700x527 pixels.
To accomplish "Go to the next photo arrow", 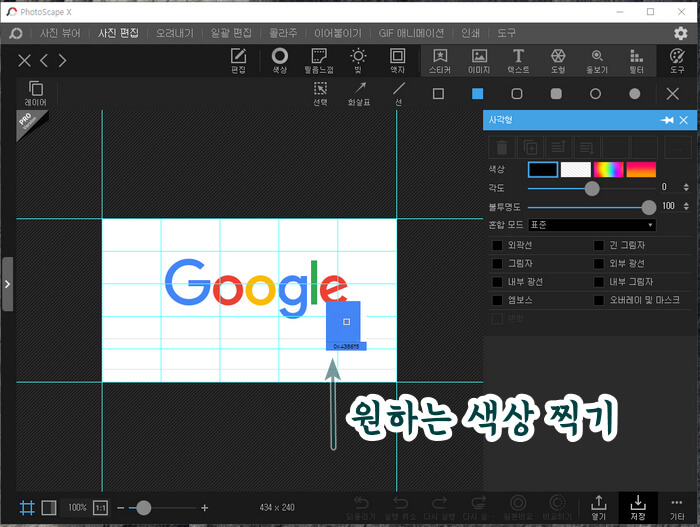I will [x=62, y=60].
